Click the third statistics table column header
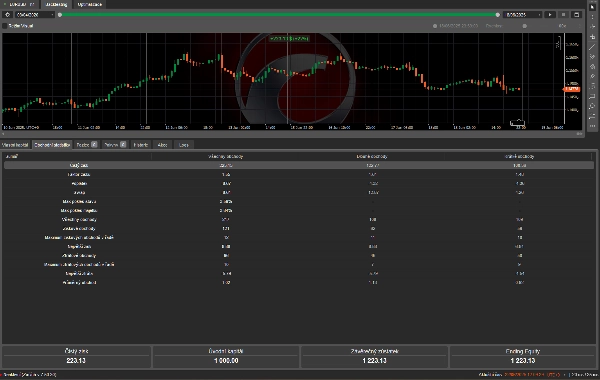Image resolution: width=600 pixels, height=380 pixels. 372,156
